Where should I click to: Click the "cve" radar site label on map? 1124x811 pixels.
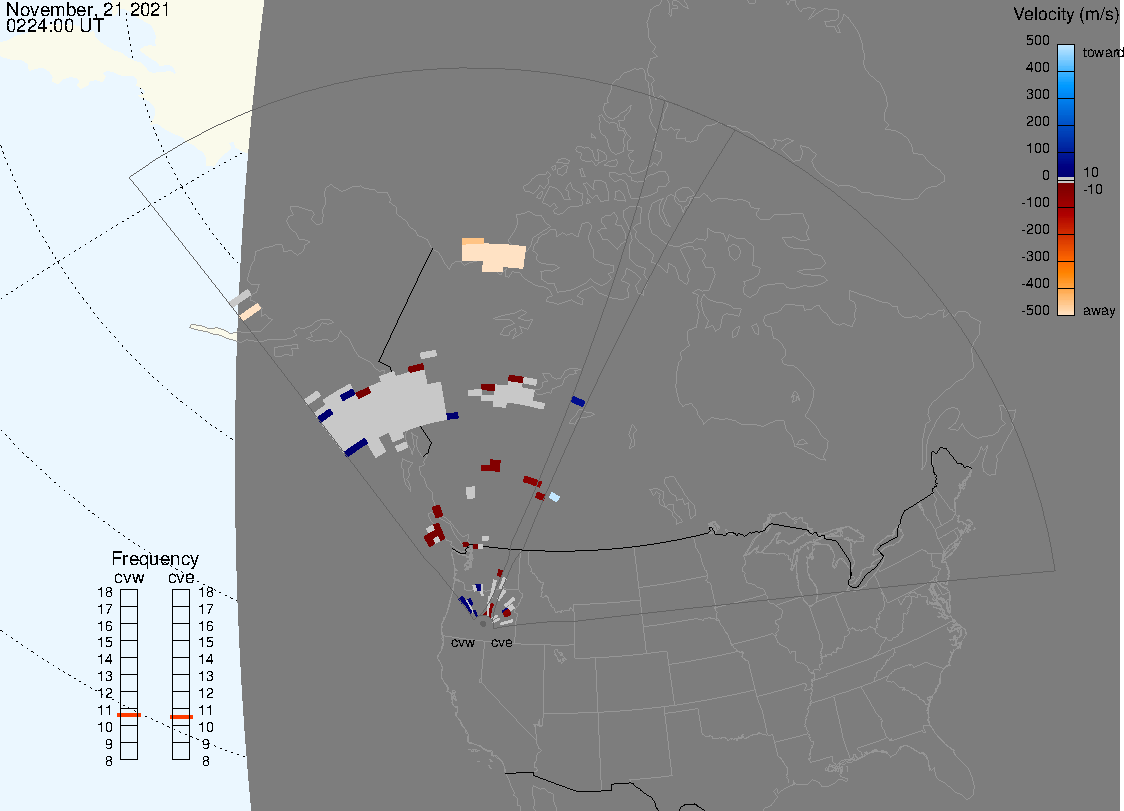[502, 642]
